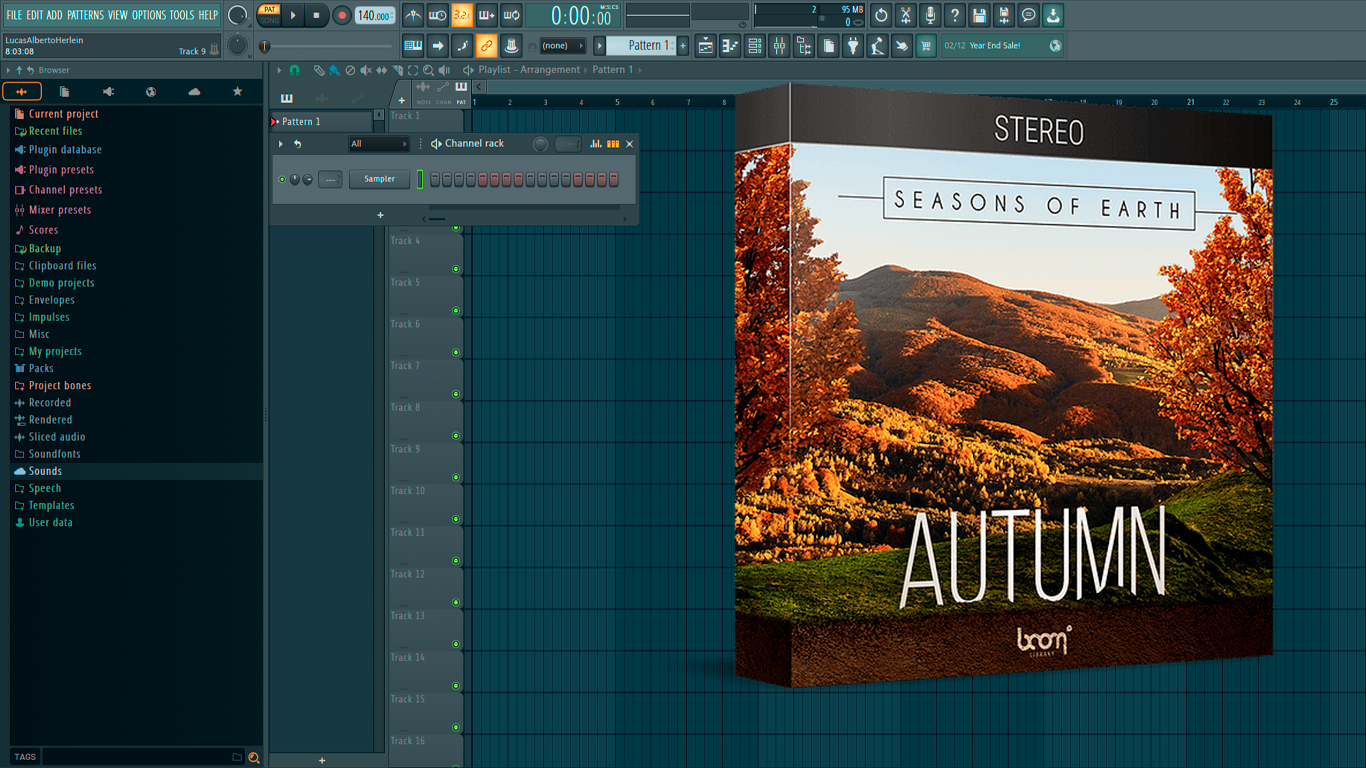Open the browser favorites star tab
This screenshot has height=768, width=1366.
237,91
